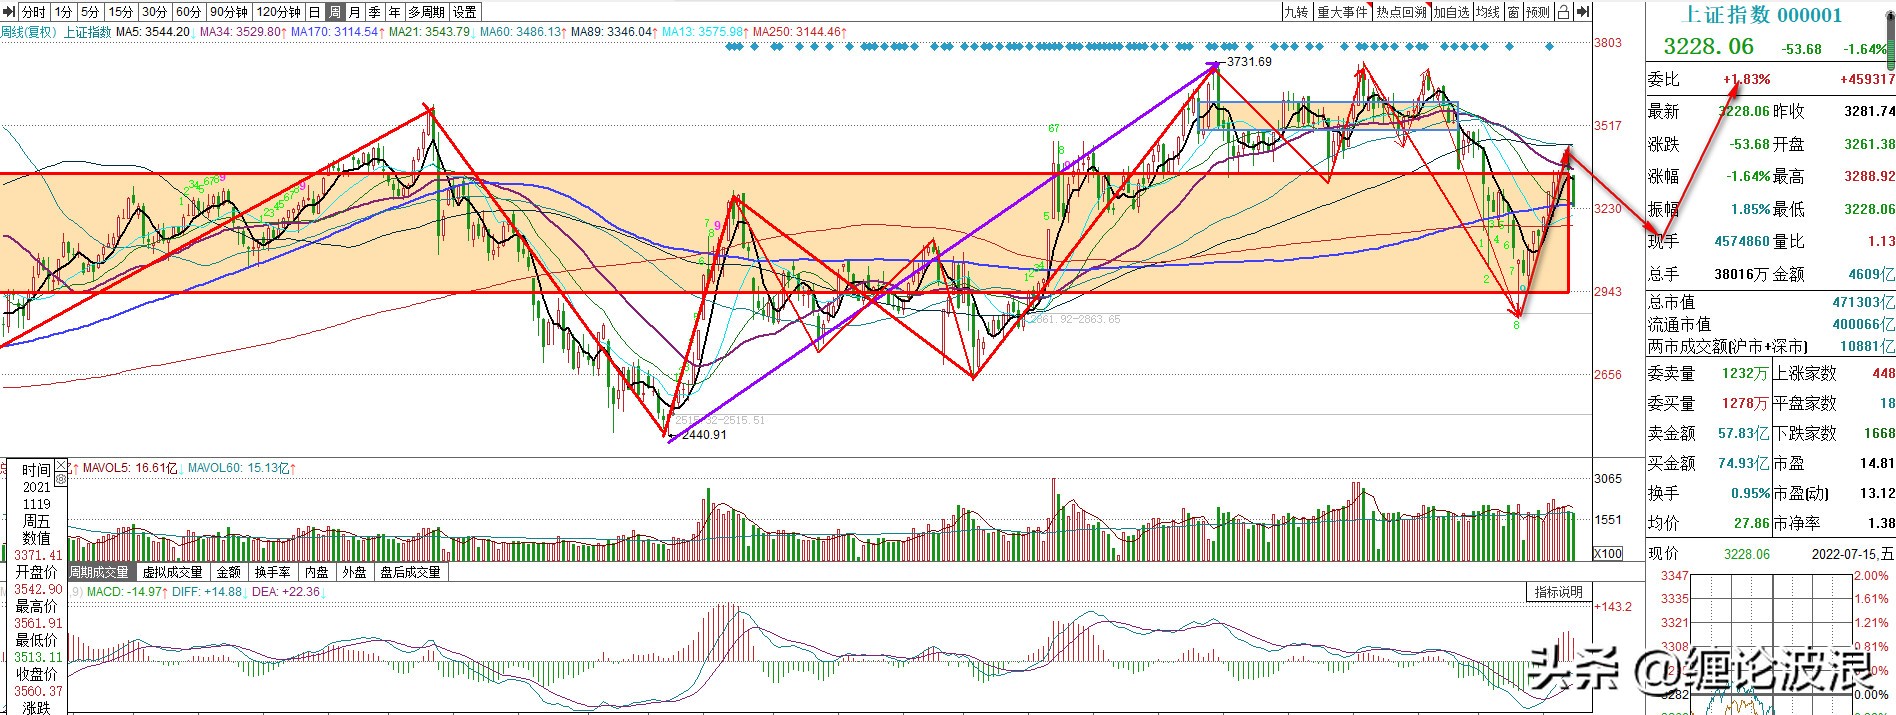Click the 2022-07-15 date in quote panel

point(1846,553)
